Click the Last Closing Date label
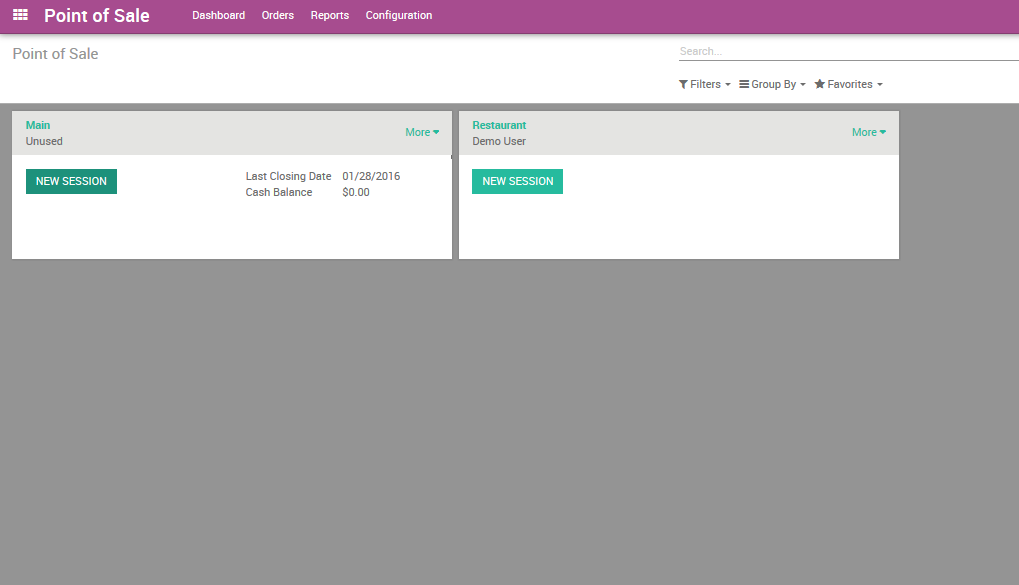 (x=289, y=176)
